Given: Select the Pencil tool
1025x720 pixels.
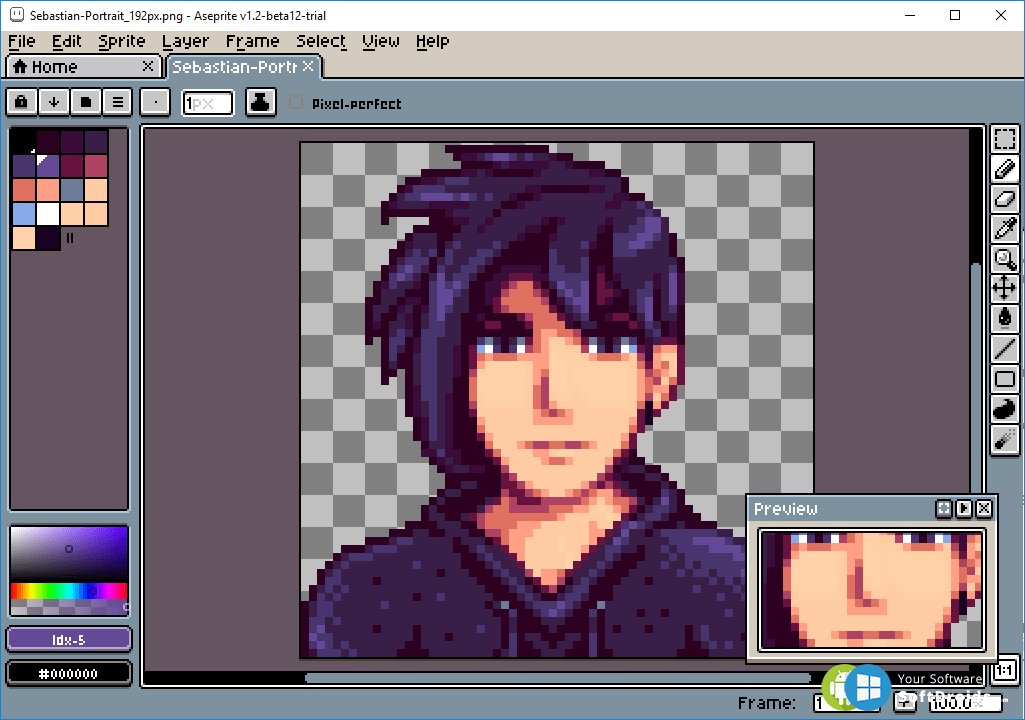Looking at the screenshot, I should (x=1005, y=169).
